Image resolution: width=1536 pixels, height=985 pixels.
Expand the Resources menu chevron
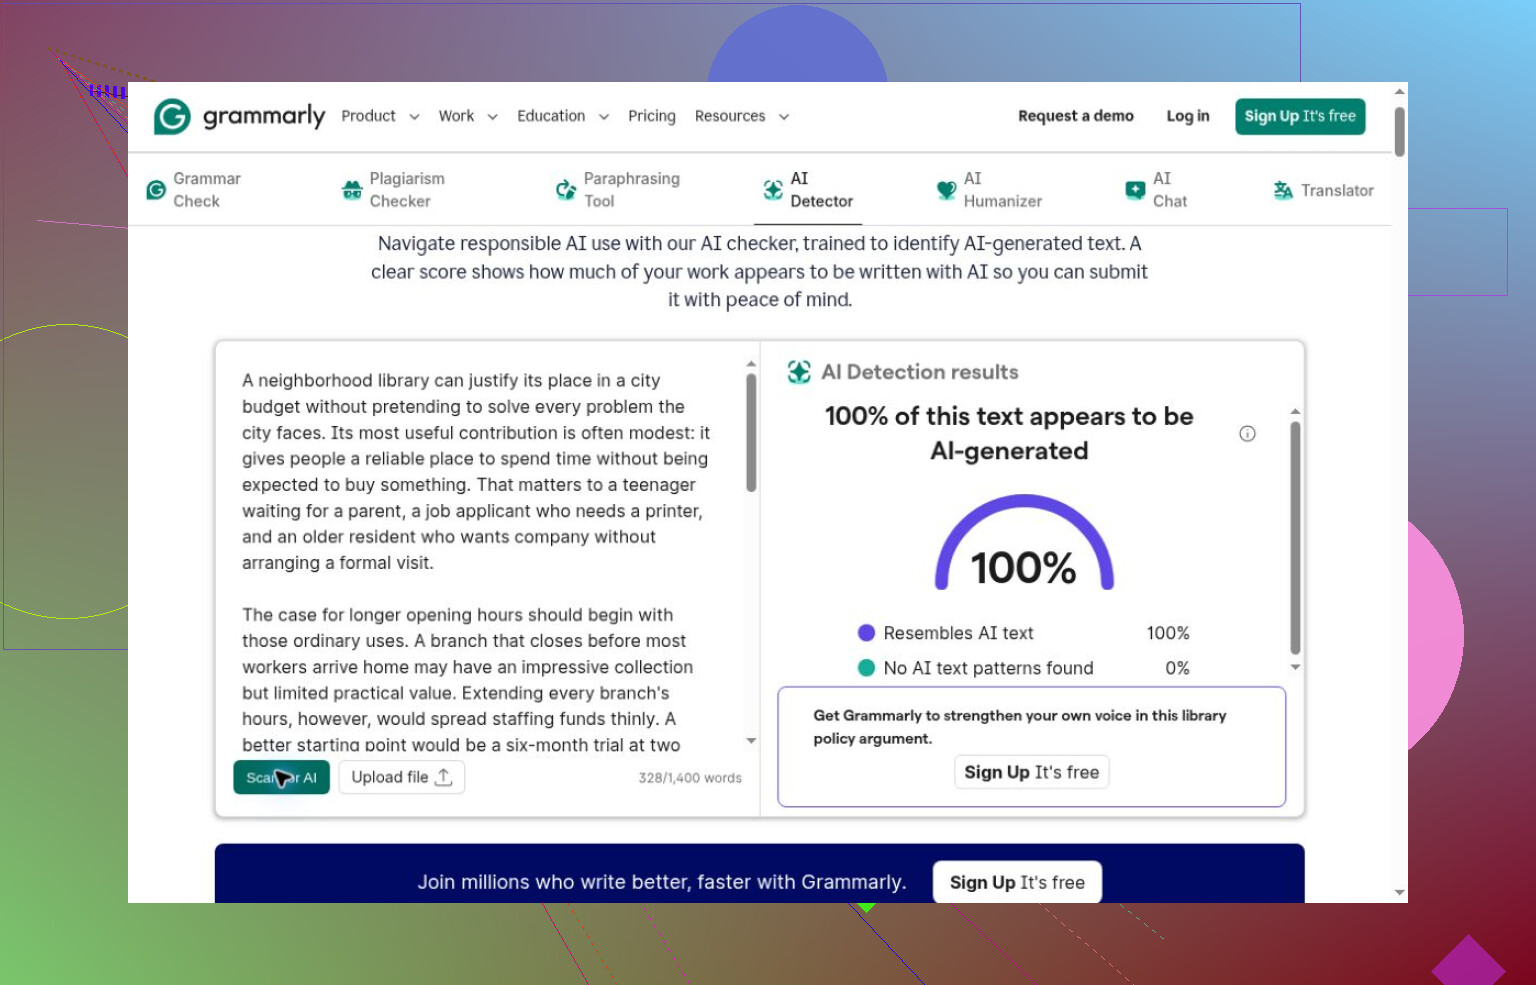(x=784, y=117)
